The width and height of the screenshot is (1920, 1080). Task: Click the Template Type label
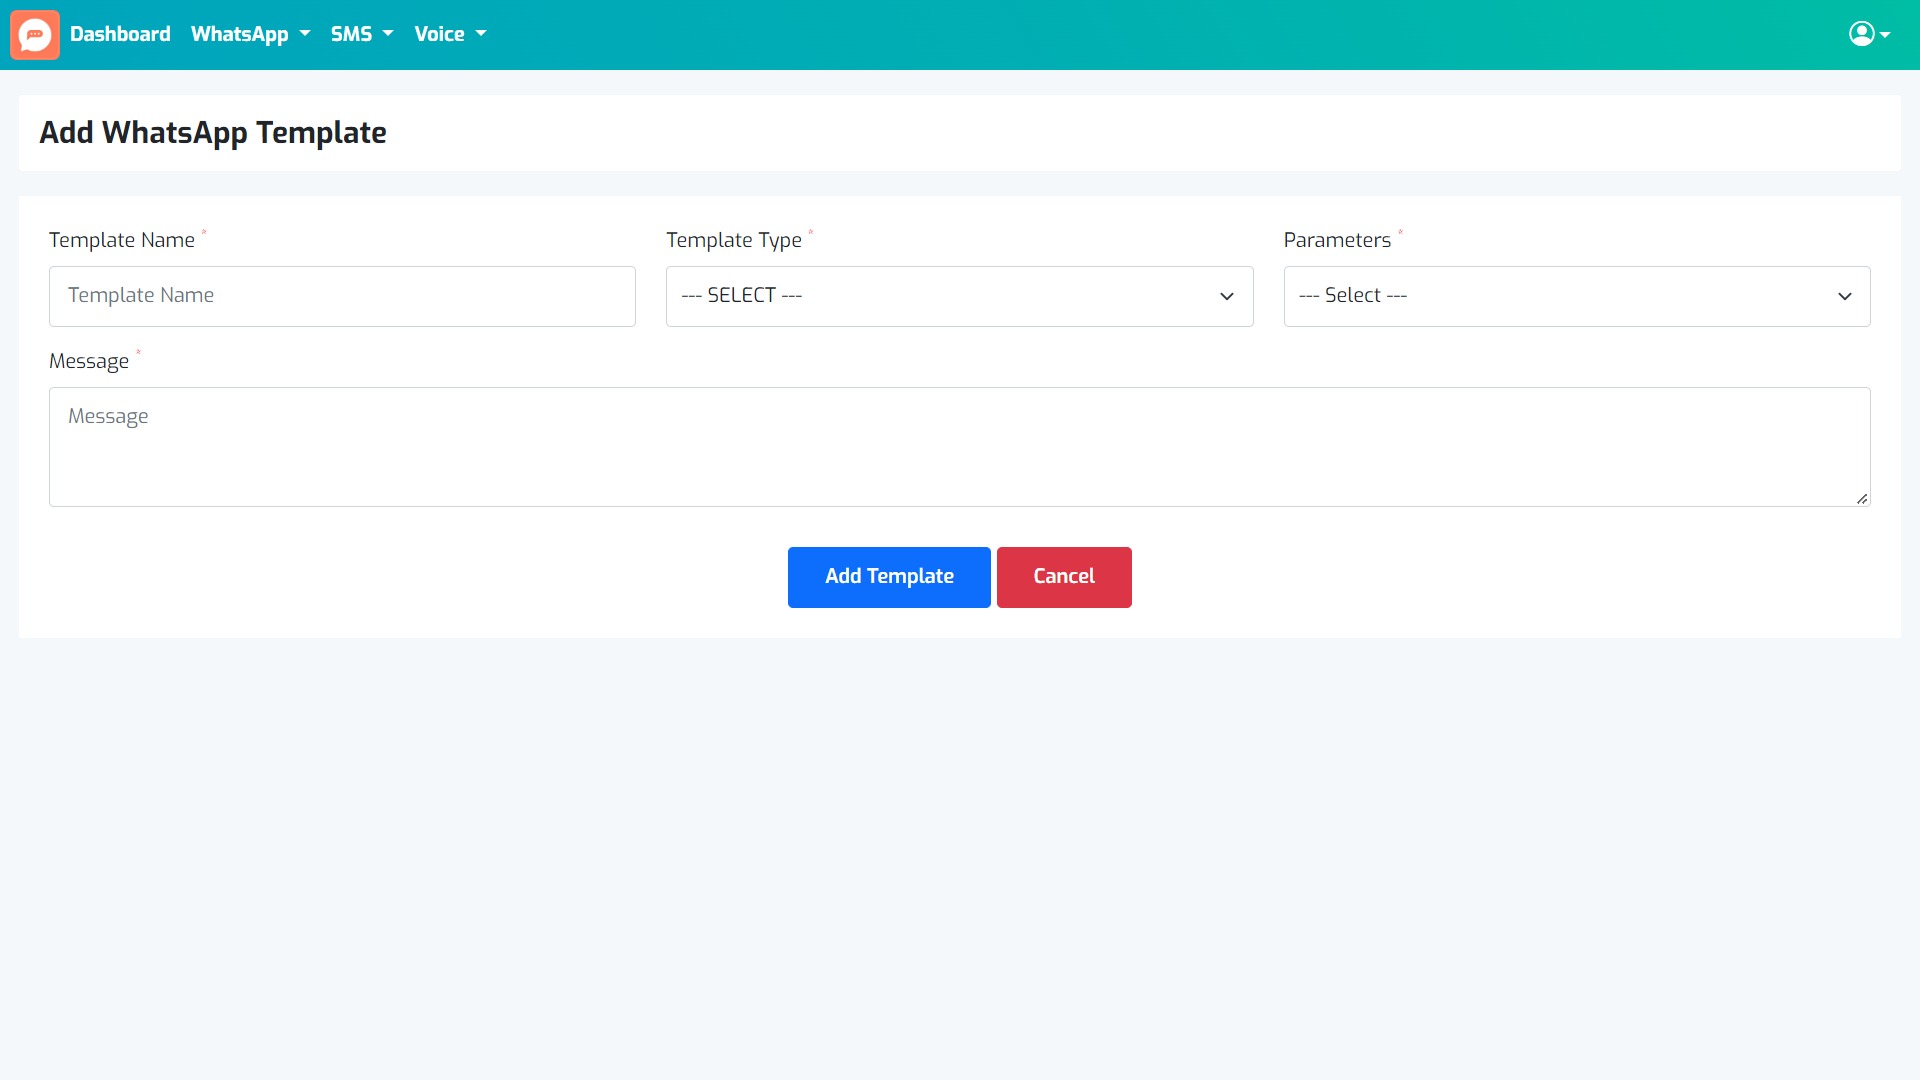click(734, 240)
